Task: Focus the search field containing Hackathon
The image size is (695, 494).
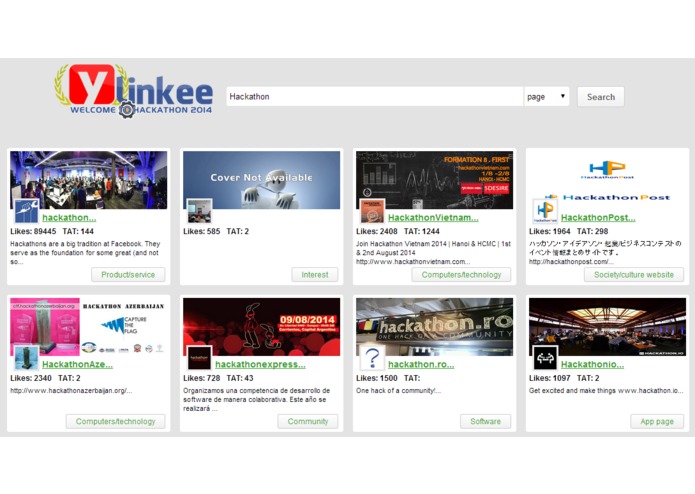Action: coord(375,97)
